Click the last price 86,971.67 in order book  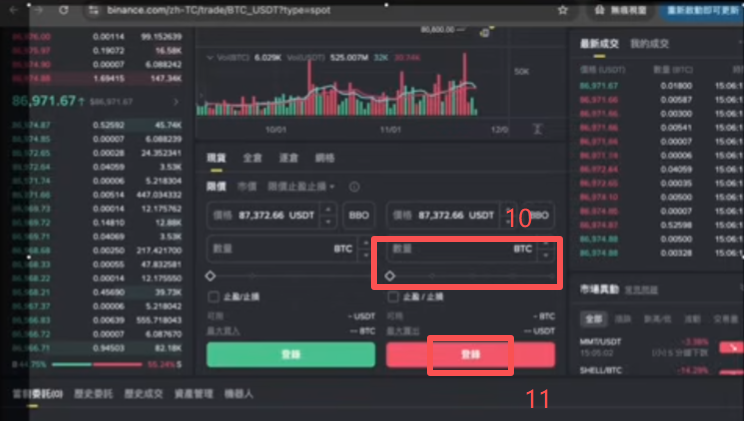coord(44,101)
